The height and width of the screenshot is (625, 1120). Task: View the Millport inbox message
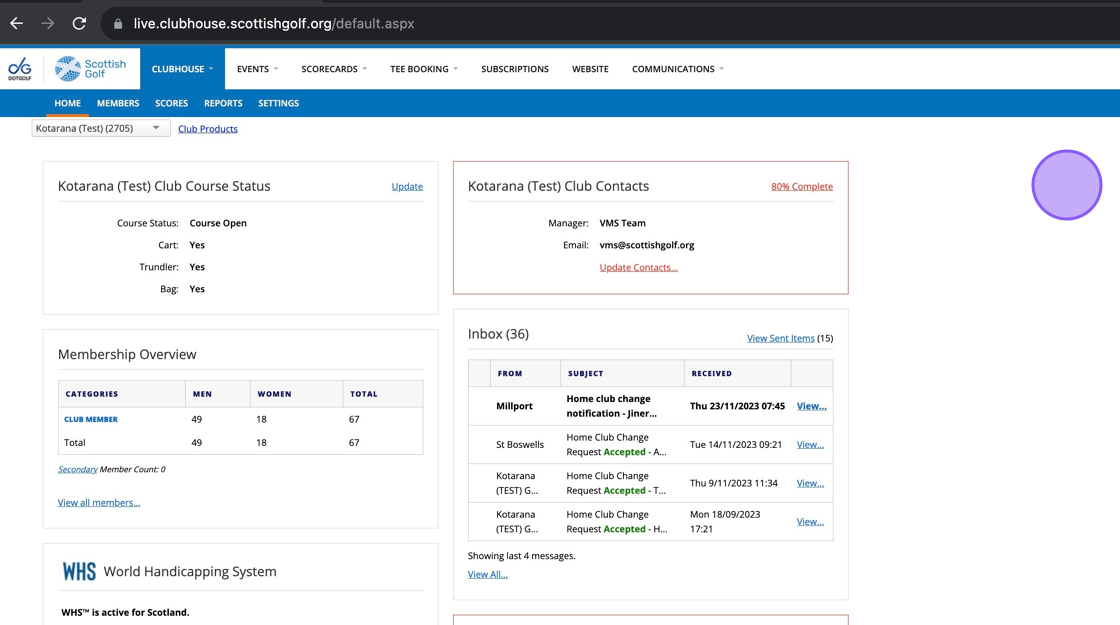[x=810, y=406]
